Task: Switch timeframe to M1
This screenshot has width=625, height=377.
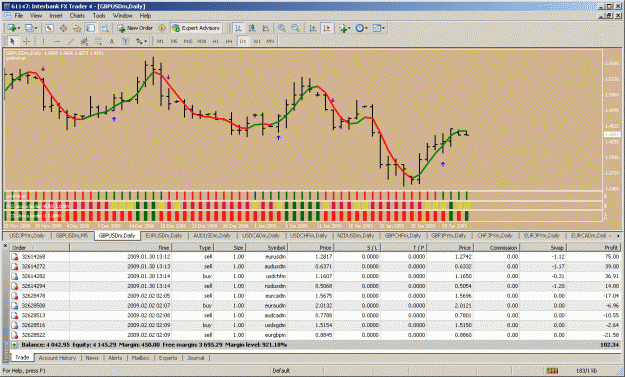Action: click(160, 41)
